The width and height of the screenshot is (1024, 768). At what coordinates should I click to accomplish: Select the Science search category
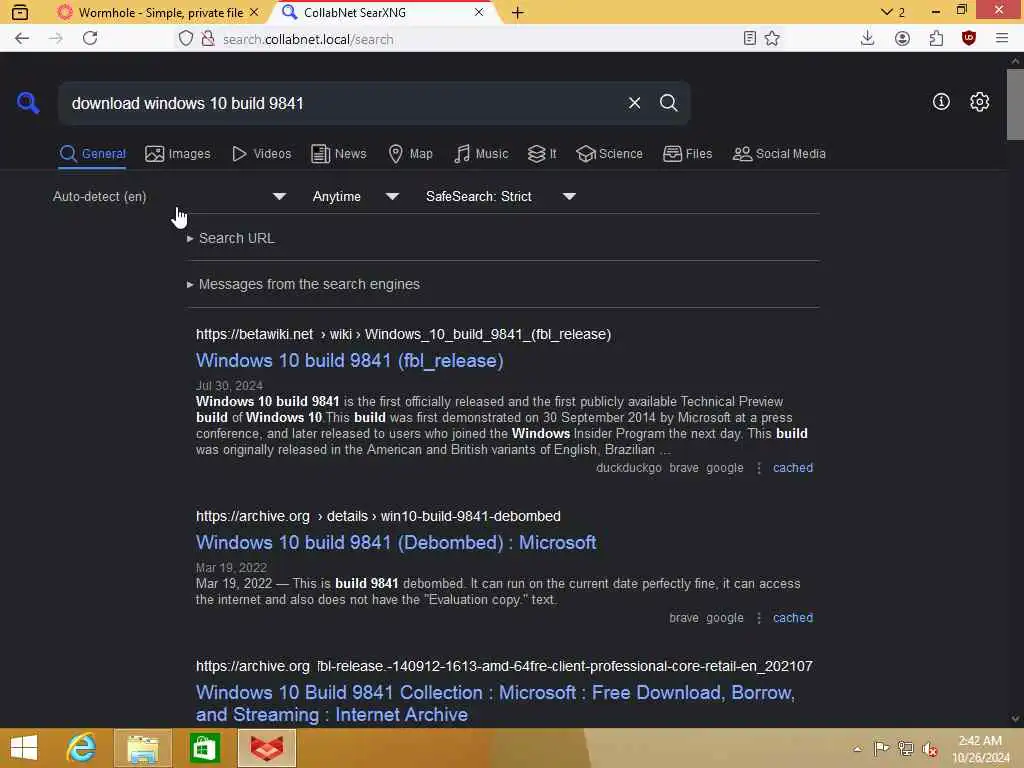click(609, 154)
